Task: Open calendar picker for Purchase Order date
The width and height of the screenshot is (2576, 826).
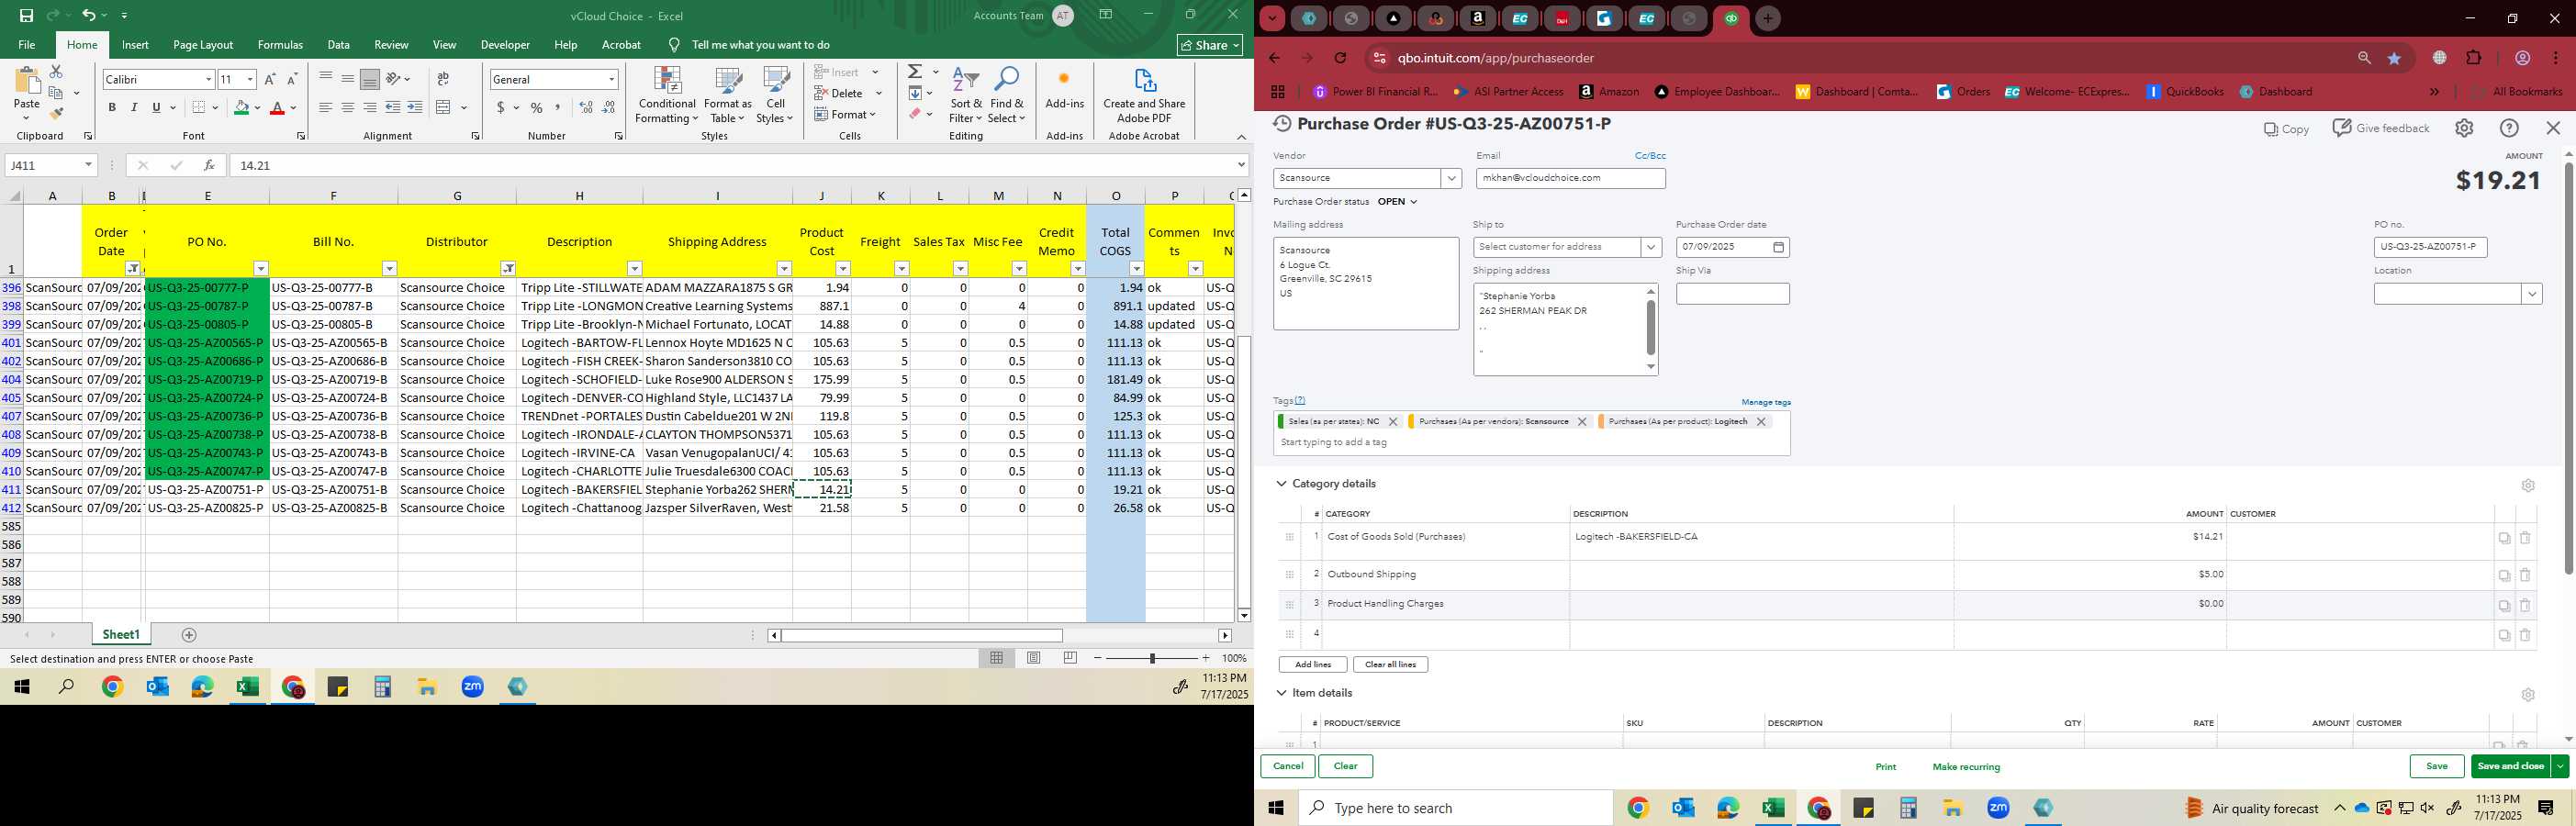Action: click(1779, 247)
